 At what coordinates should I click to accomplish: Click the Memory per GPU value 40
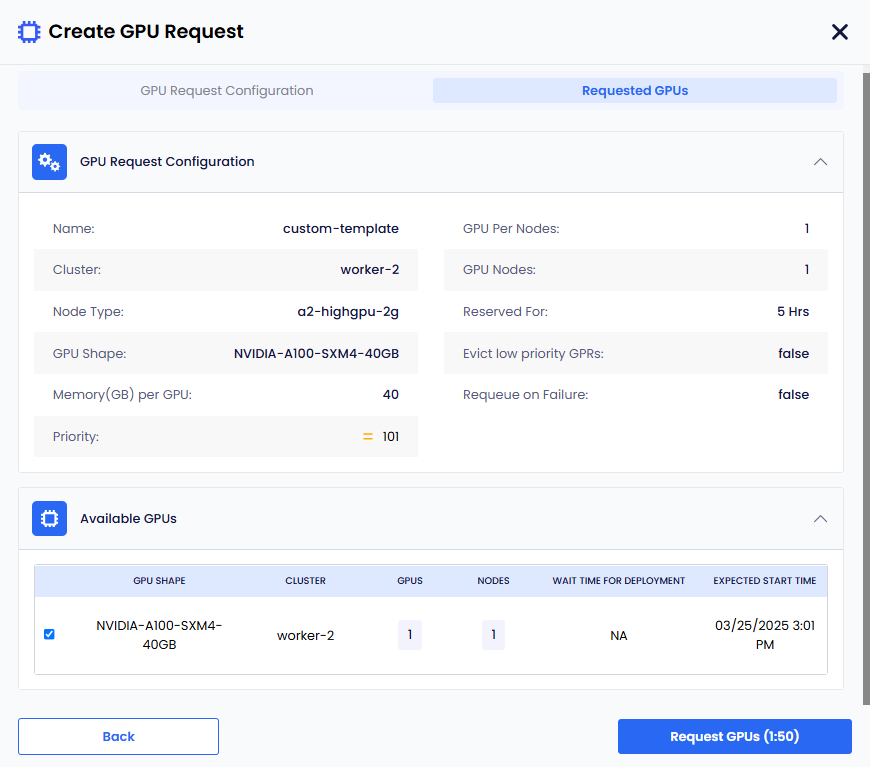coord(391,395)
